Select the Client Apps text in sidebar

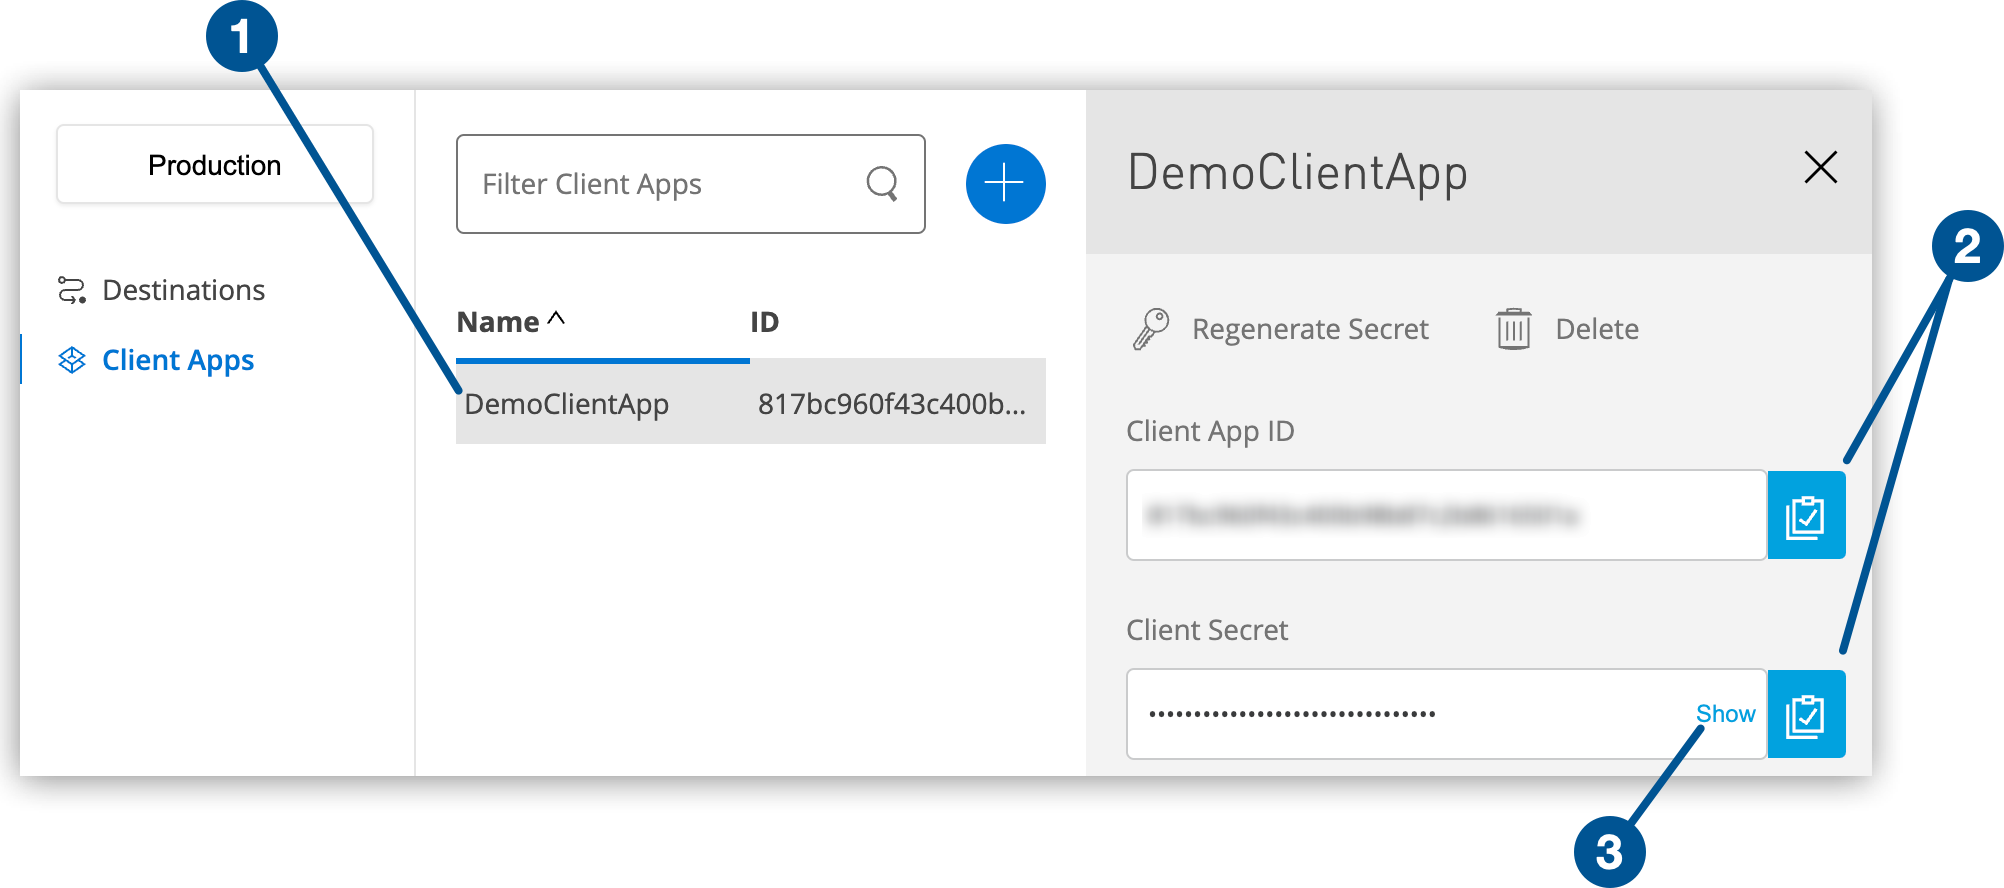pyautogui.click(x=178, y=360)
